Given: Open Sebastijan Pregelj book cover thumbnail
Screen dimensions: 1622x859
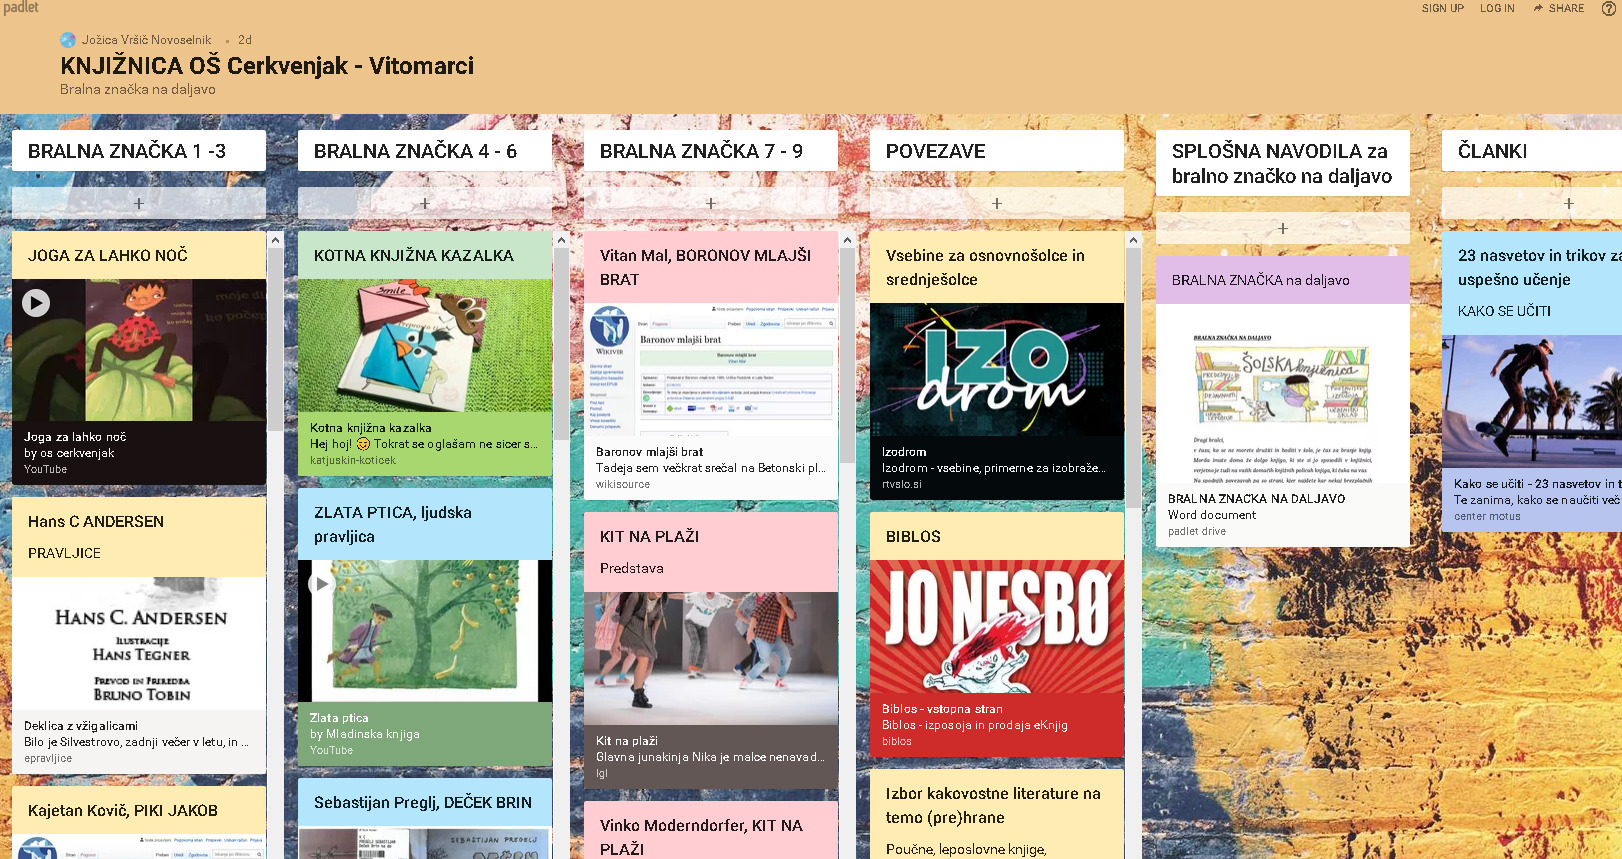Looking at the screenshot, I should (425, 843).
